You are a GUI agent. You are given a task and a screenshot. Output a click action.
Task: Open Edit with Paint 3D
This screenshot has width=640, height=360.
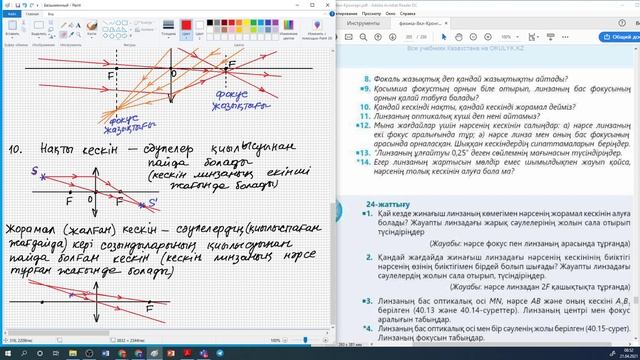pyautogui.click(x=317, y=29)
